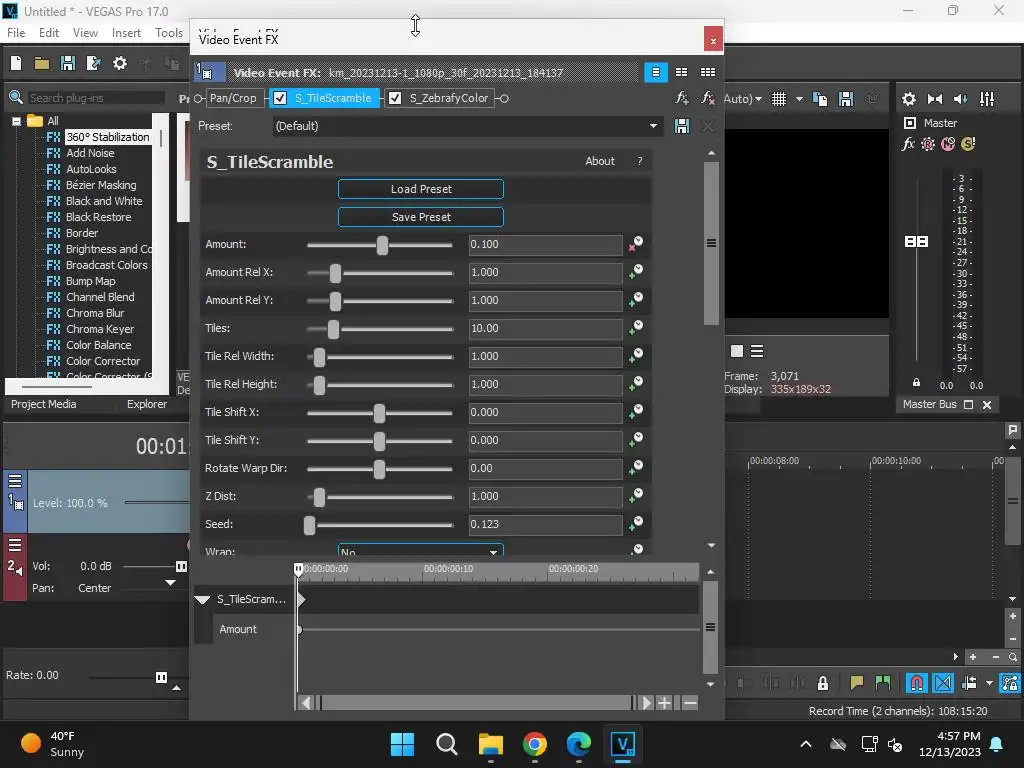This screenshot has height=768, width=1024.
Task: Switch FX view to three-column grid icon
Action: (x=708, y=72)
